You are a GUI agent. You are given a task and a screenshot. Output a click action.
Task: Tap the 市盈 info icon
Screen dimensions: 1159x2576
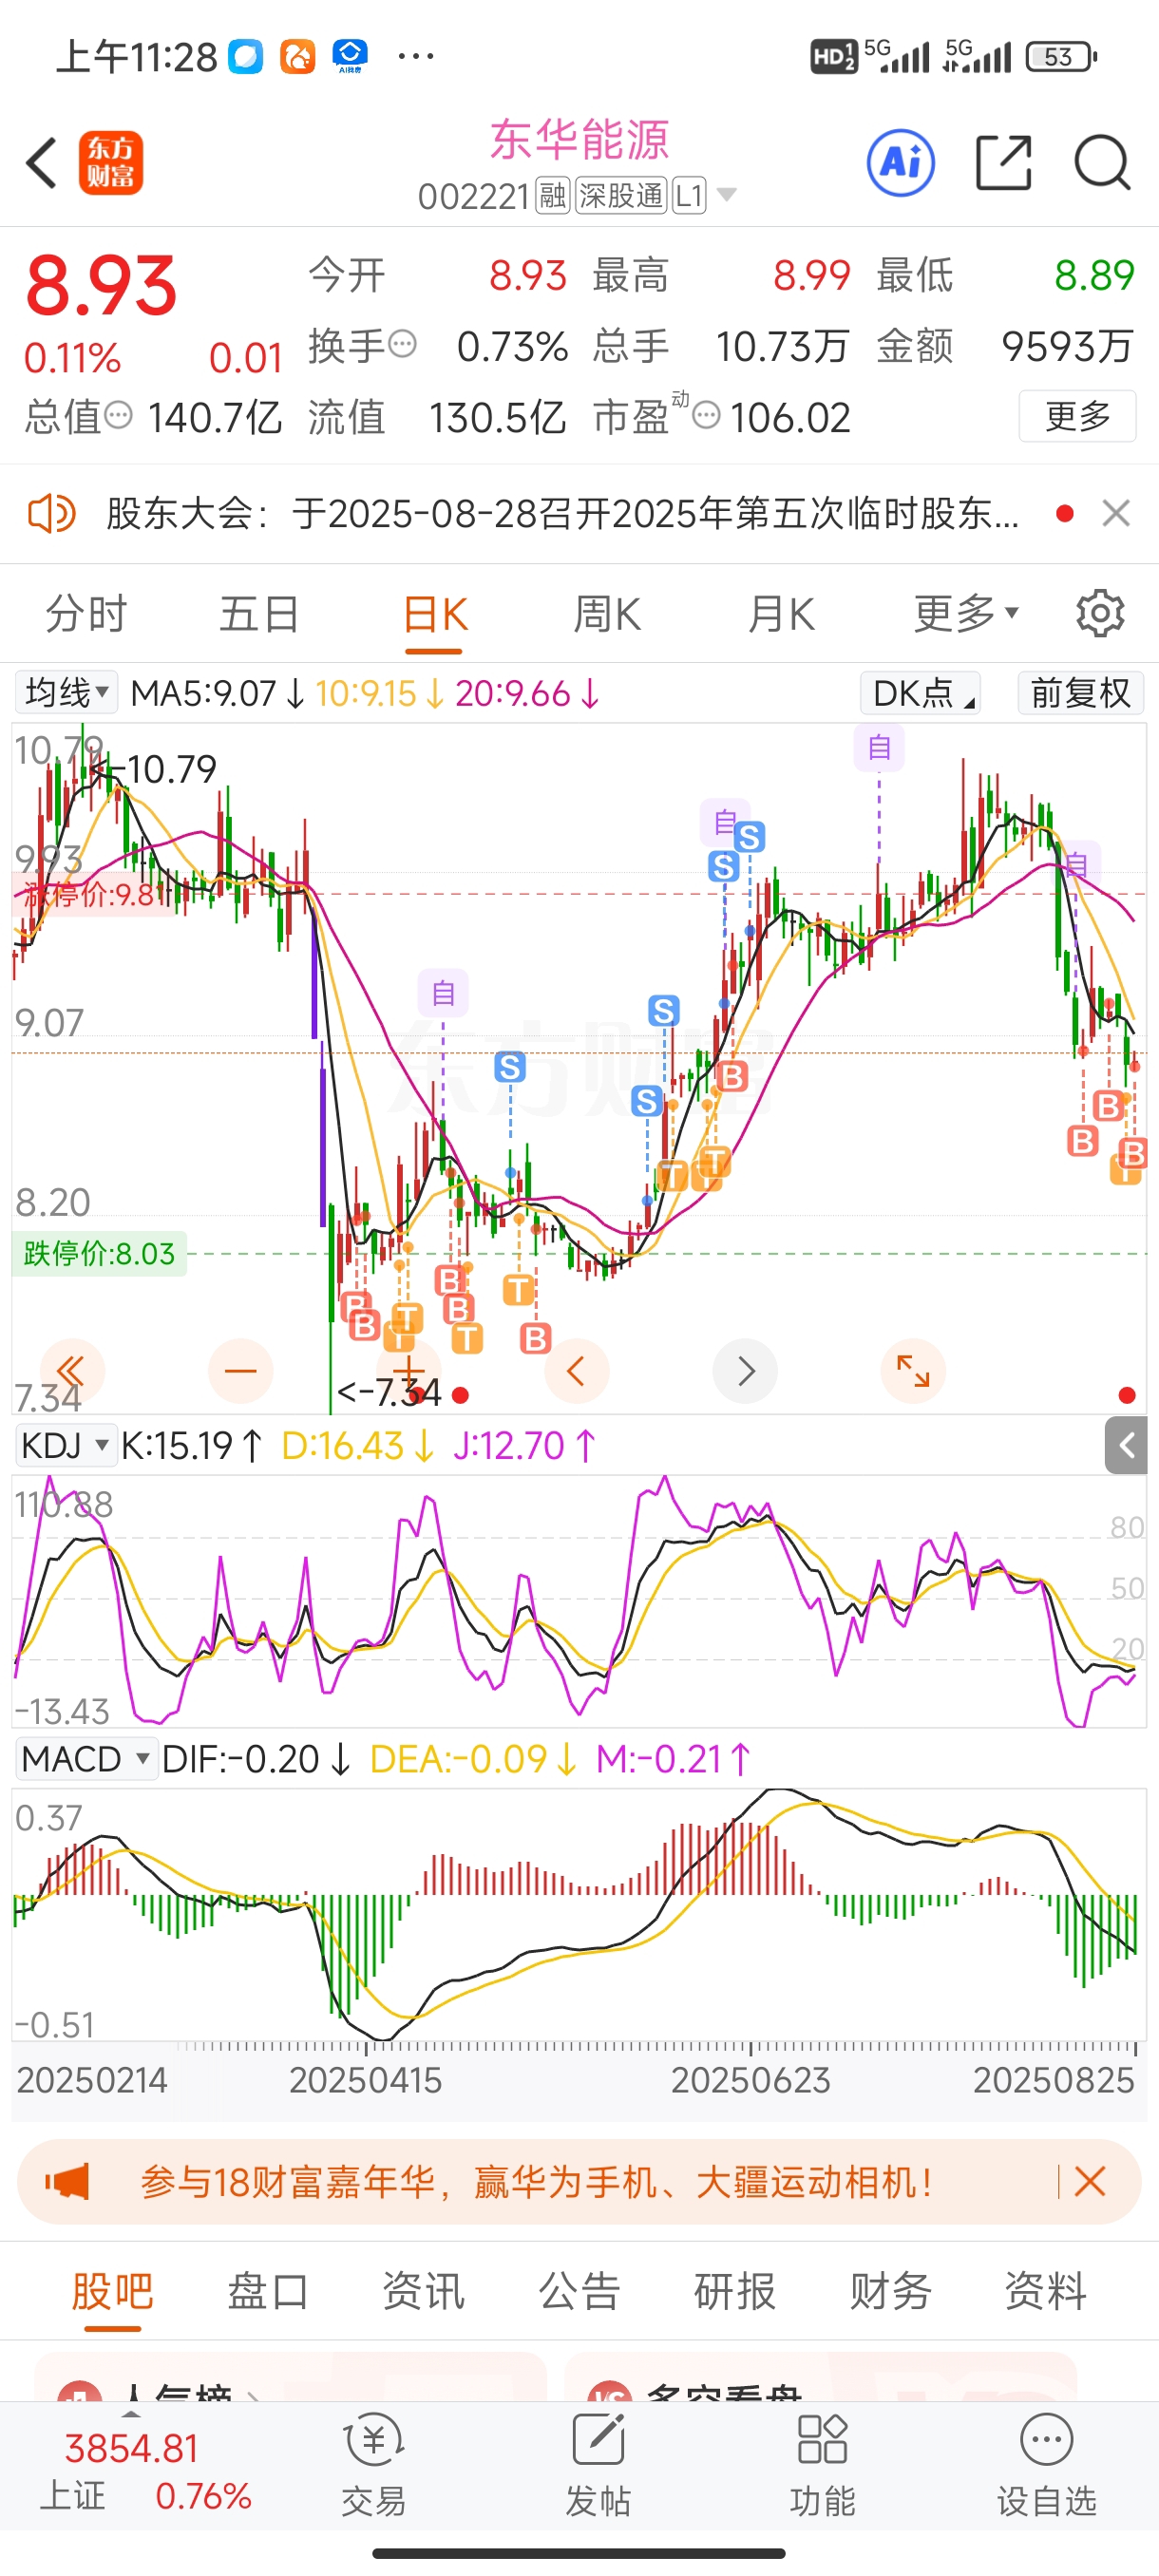pyautogui.click(x=706, y=415)
